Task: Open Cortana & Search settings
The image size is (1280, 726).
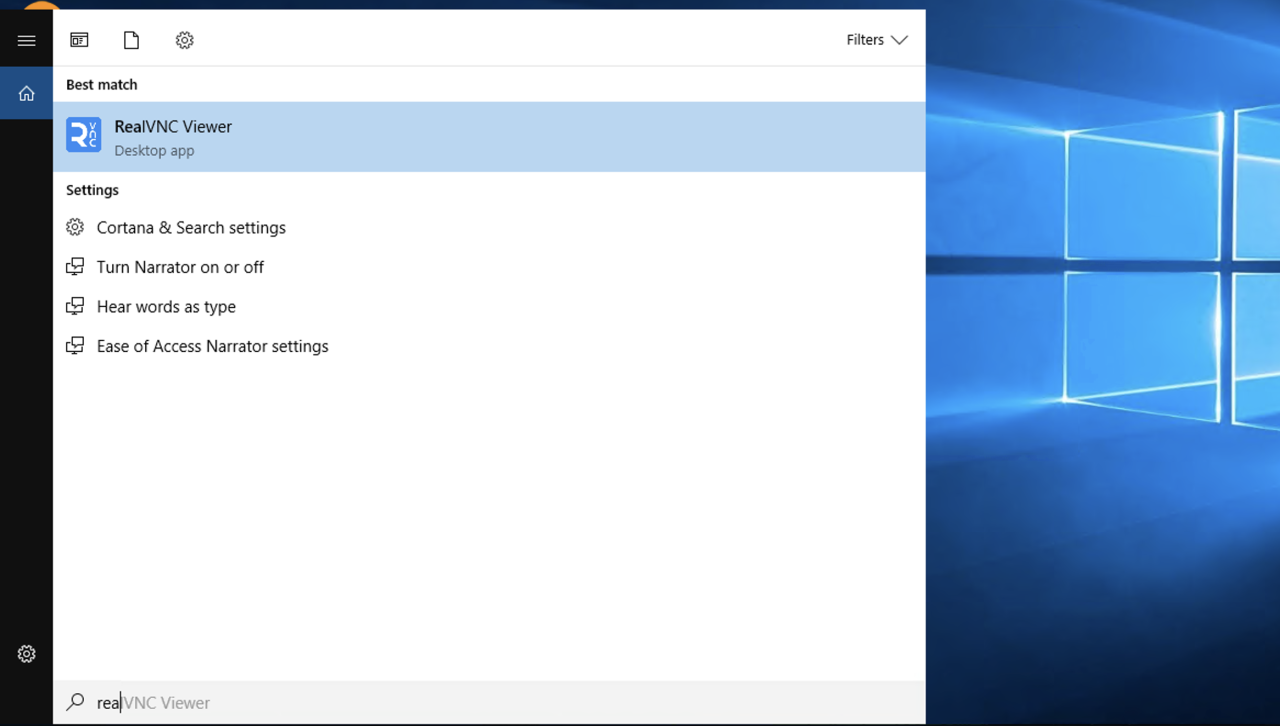Action: coord(191,228)
